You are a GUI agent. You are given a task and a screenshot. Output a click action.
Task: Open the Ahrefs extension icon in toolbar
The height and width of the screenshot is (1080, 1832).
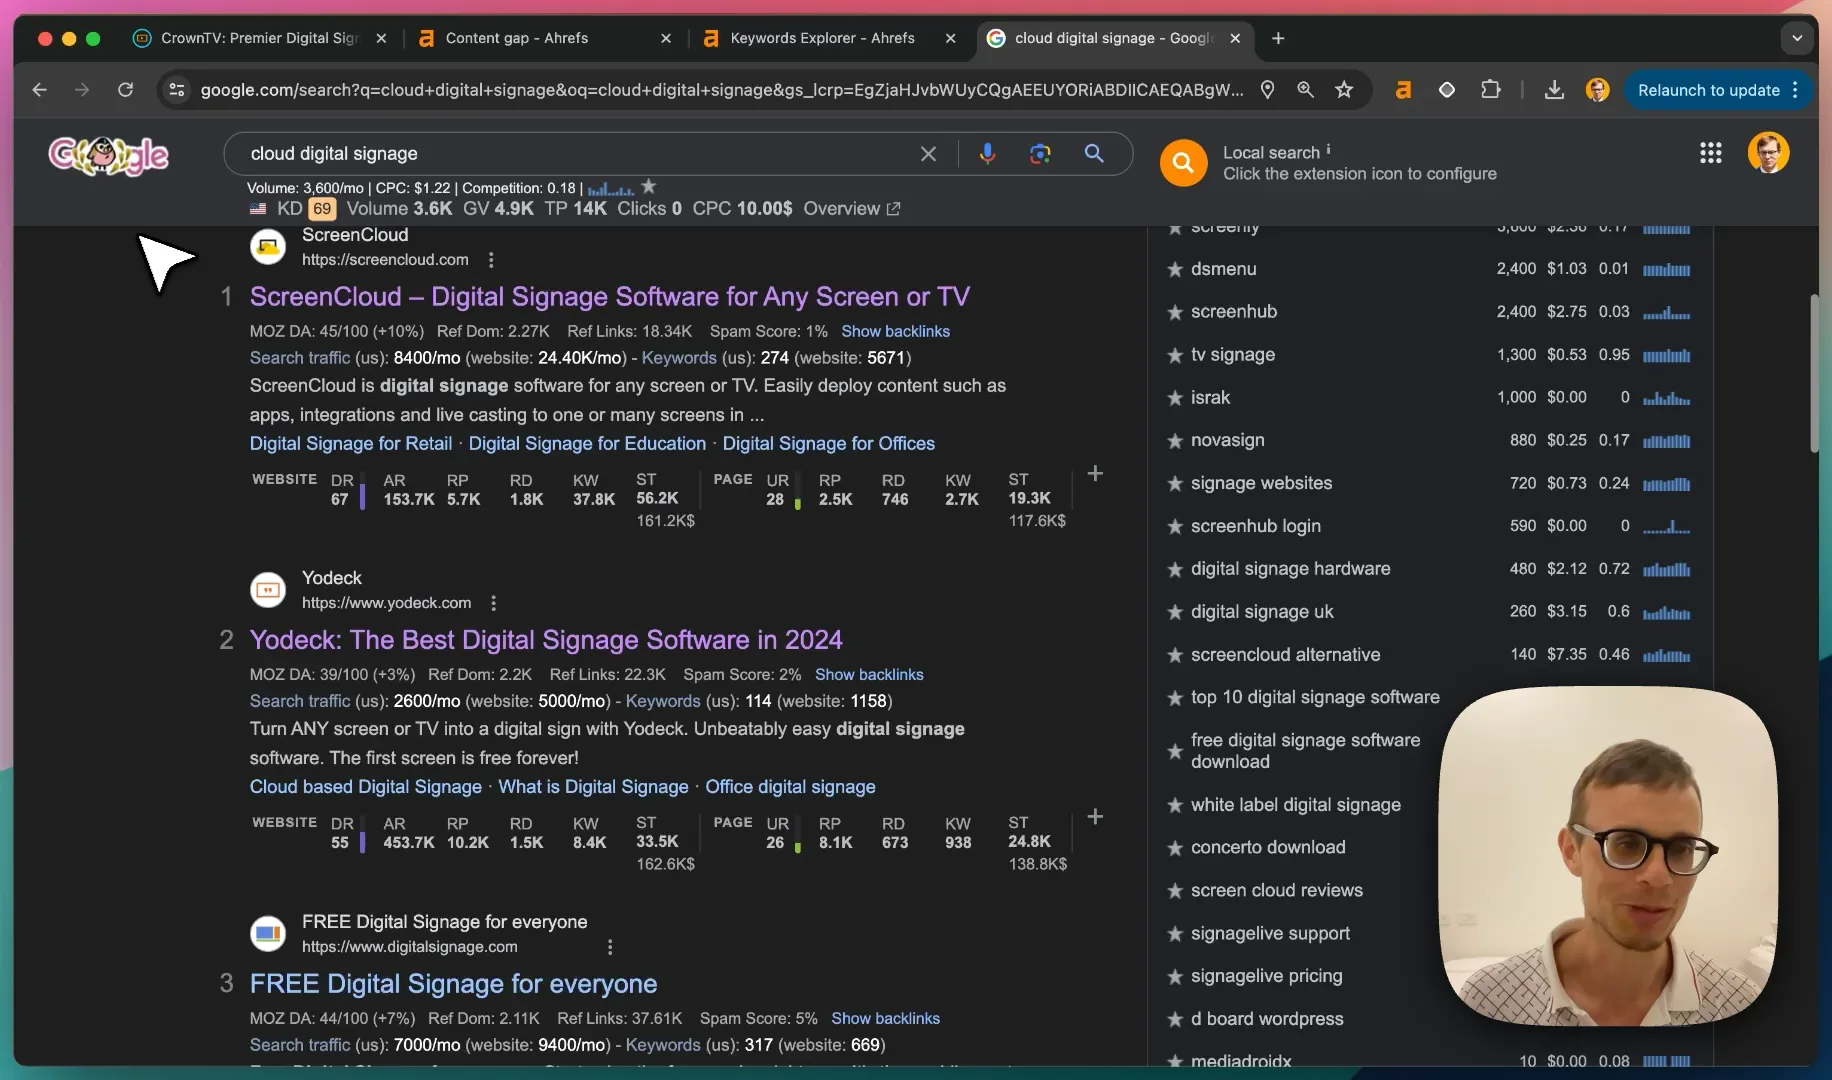pyautogui.click(x=1403, y=90)
